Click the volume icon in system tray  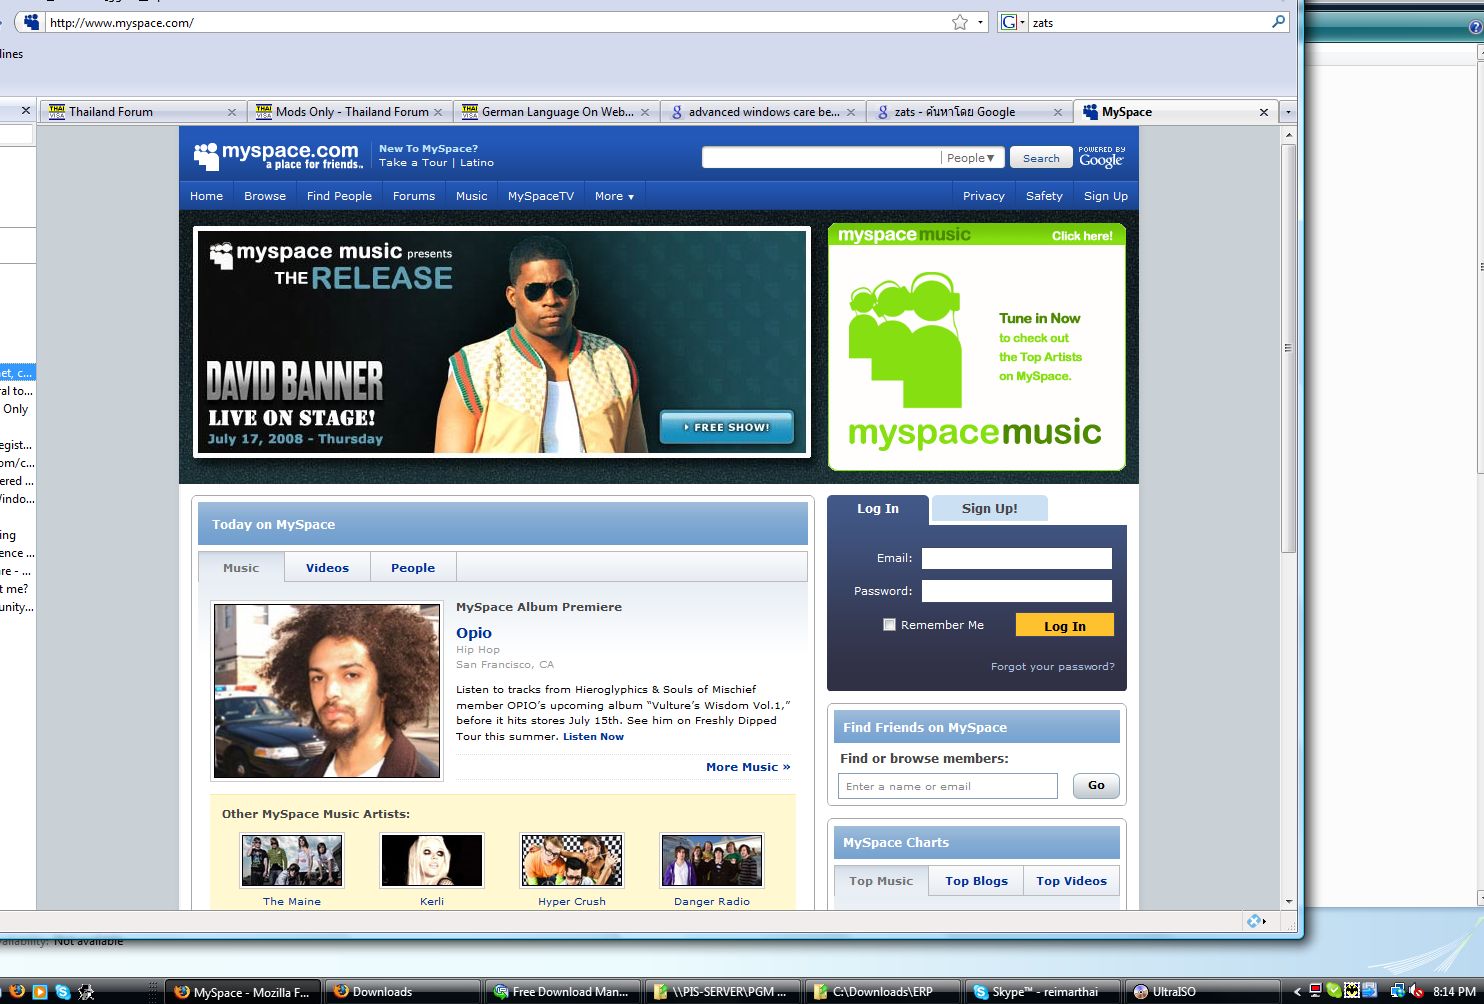pos(1416,991)
